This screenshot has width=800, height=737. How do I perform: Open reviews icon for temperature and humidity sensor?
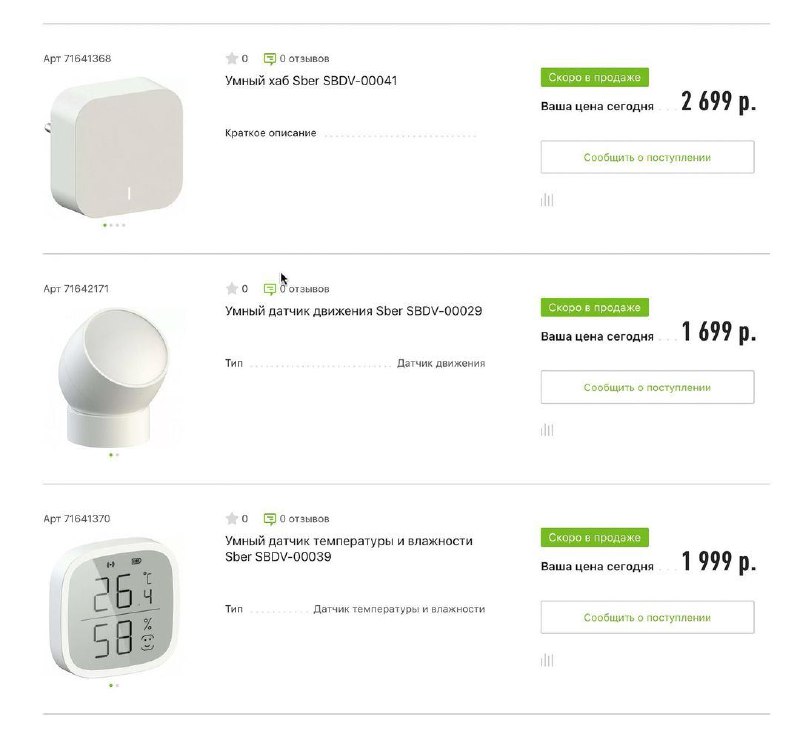tap(269, 519)
